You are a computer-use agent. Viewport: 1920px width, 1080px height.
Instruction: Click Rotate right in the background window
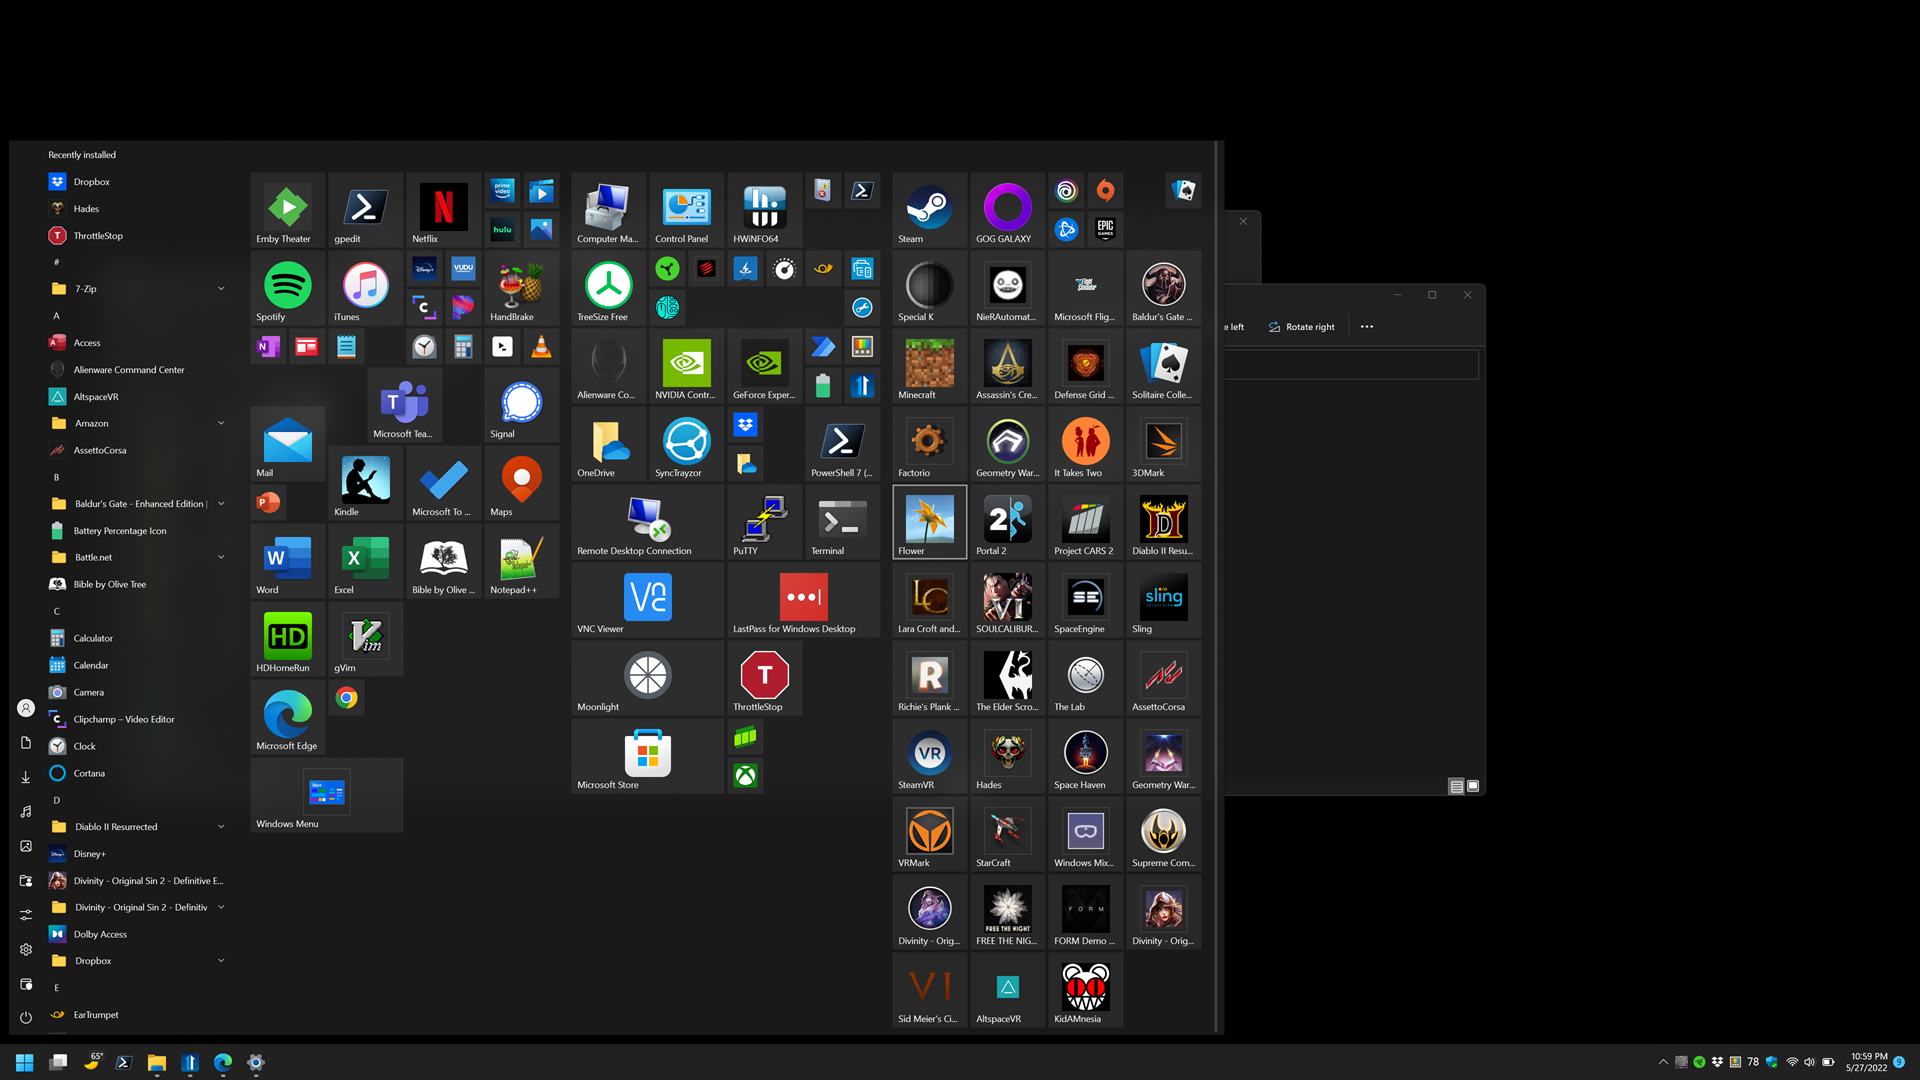[1302, 327]
